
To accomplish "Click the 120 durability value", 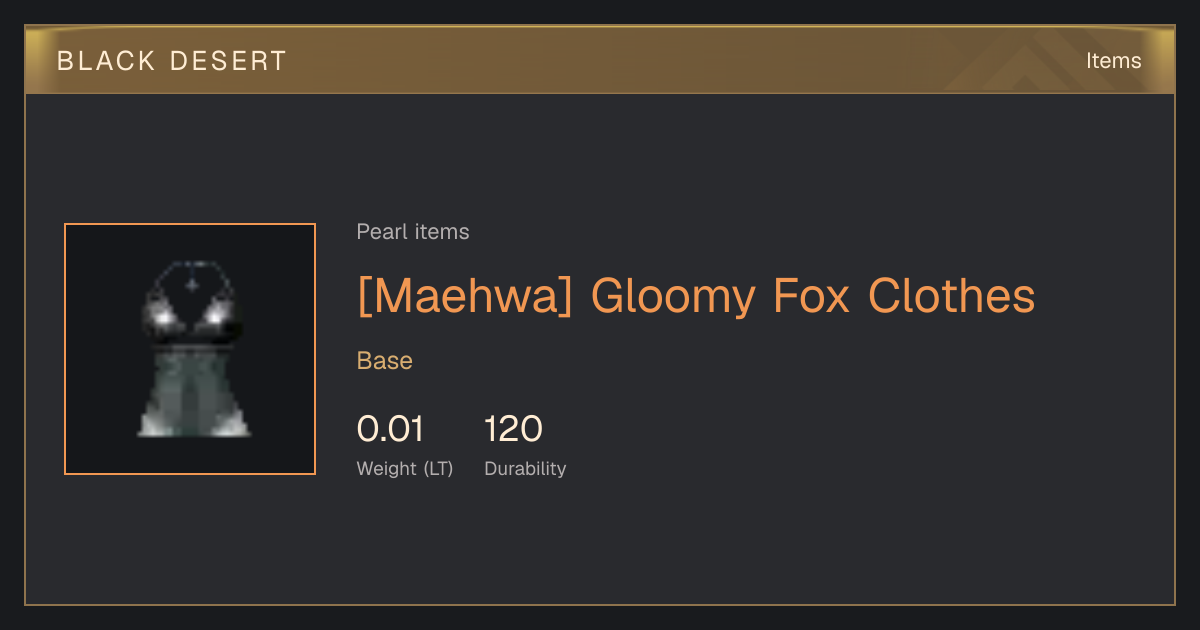I will click(x=513, y=429).
